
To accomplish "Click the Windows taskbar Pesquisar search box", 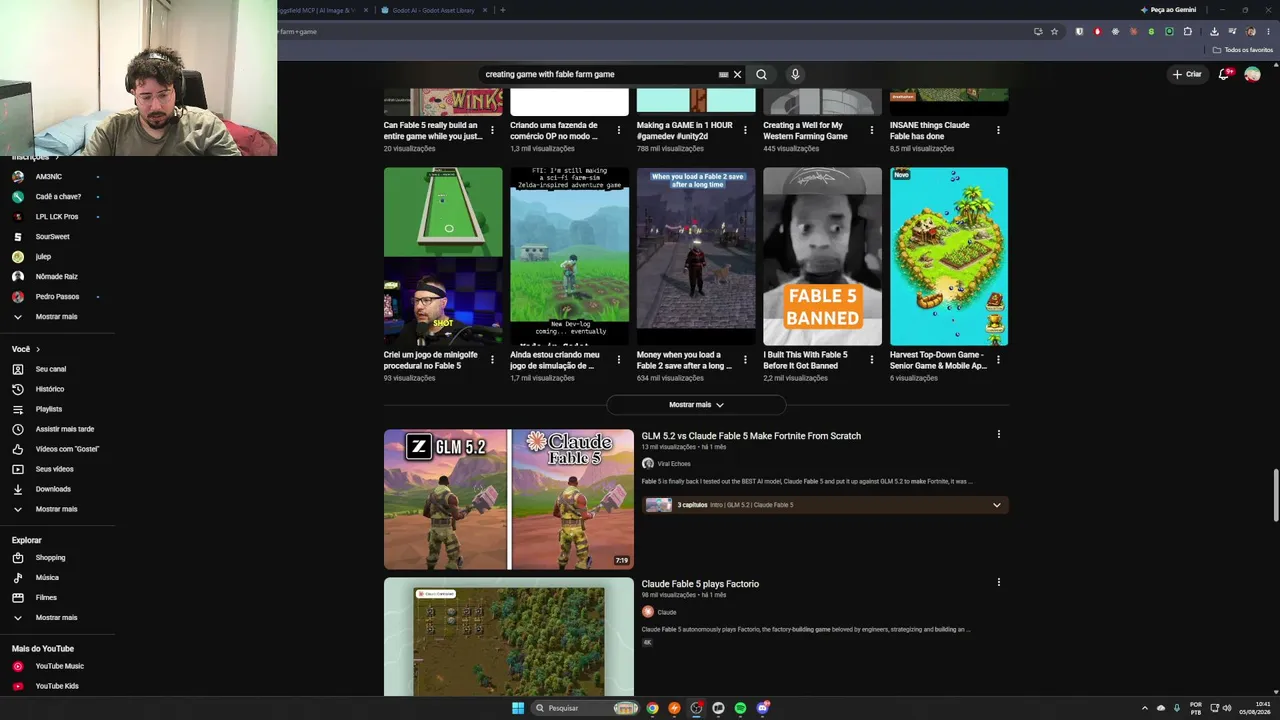I will pyautogui.click(x=585, y=708).
